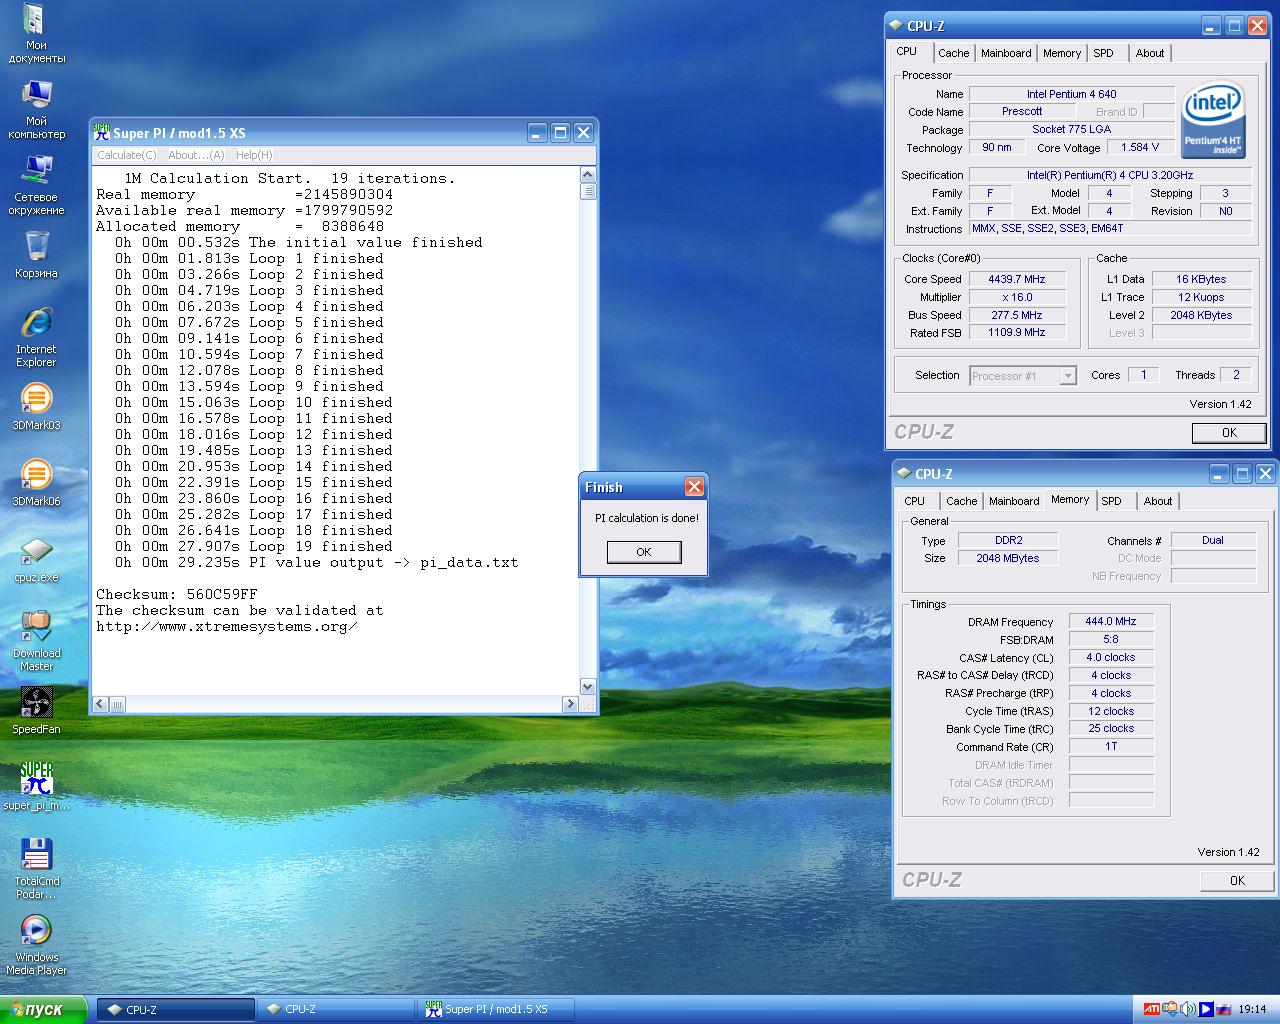
Task: Select the Super PI / mod1.5 XS taskbar button
Action: (495, 1010)
